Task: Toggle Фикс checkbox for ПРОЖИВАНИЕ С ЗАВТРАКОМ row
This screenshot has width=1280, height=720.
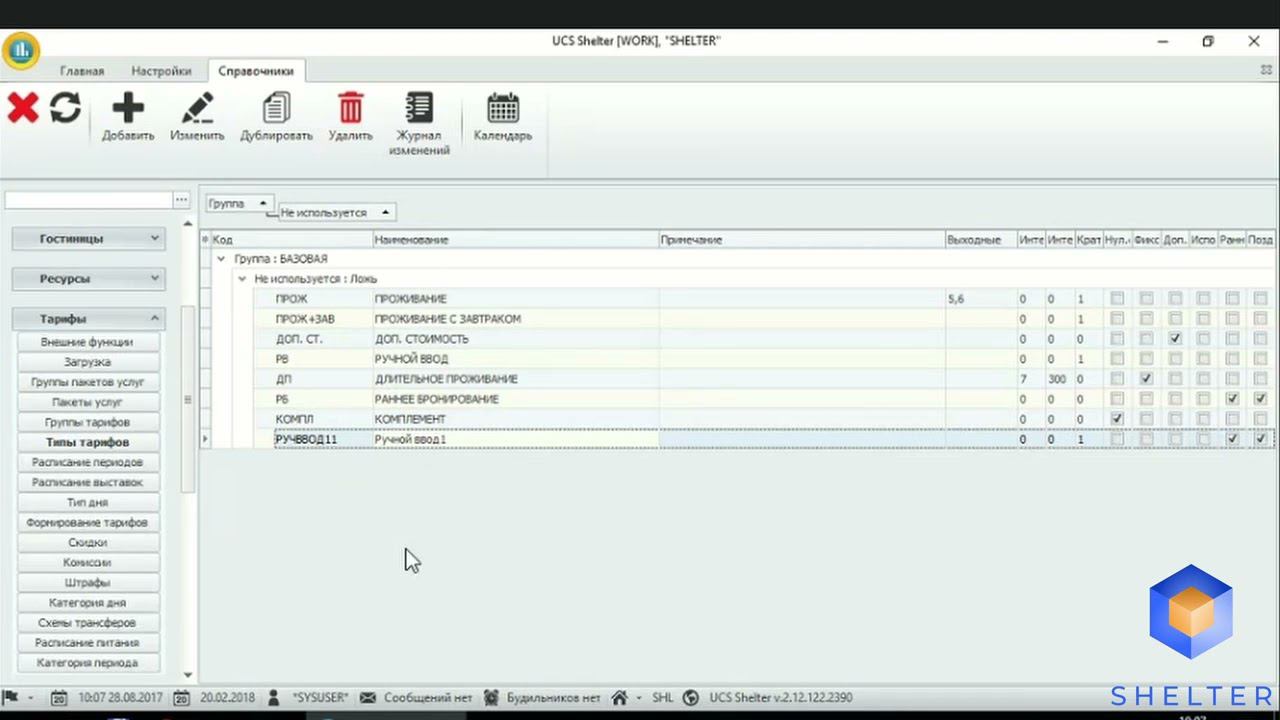Action: tap(1146, 319)
